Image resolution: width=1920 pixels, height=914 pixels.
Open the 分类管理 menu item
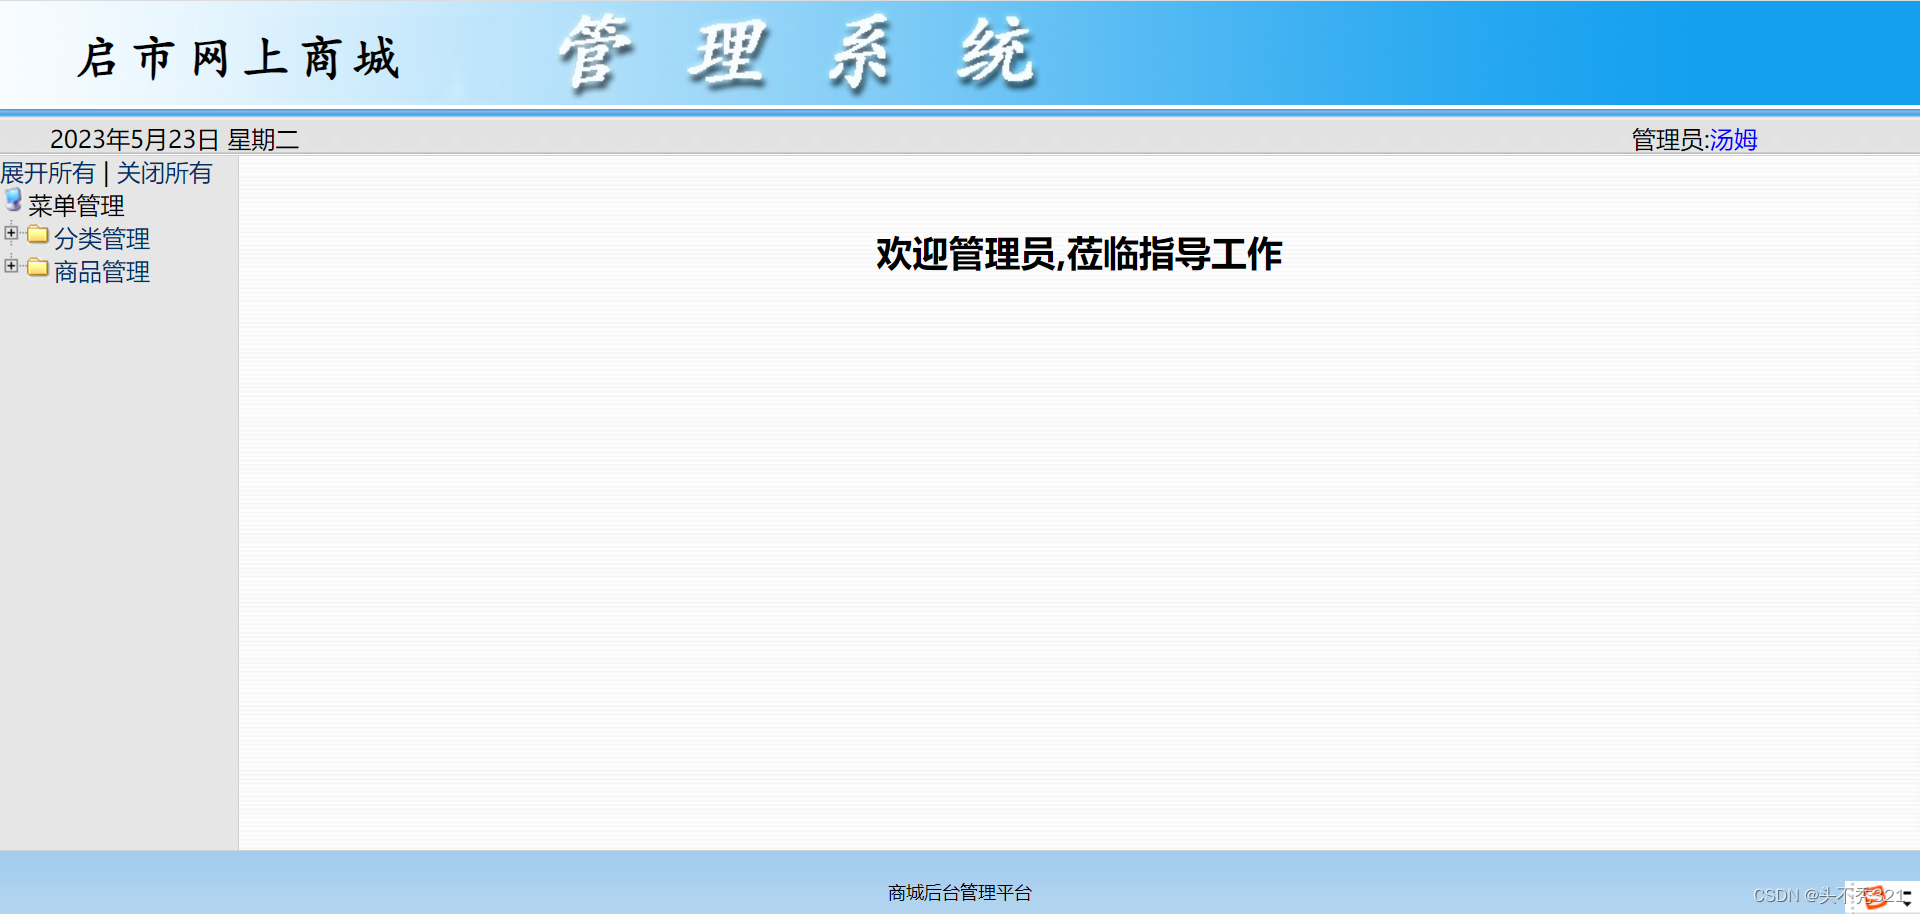coord(102,239)
